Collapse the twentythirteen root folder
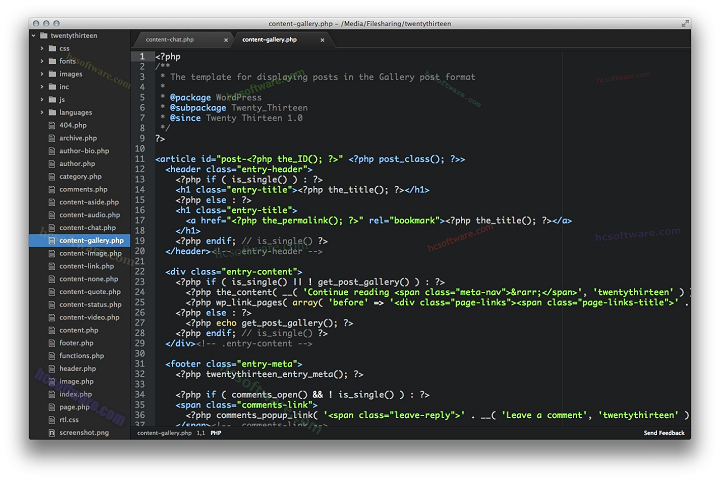Image resolution: width=720 pixels, height=480 pixels. 34,35
